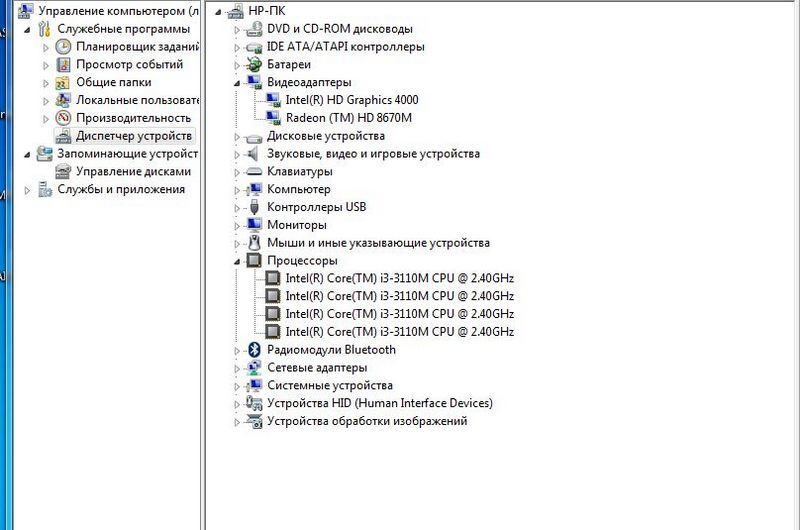Click the Мыши и иные указывающие устройства icon
The image size is (800, 530).
click(254, 243)
